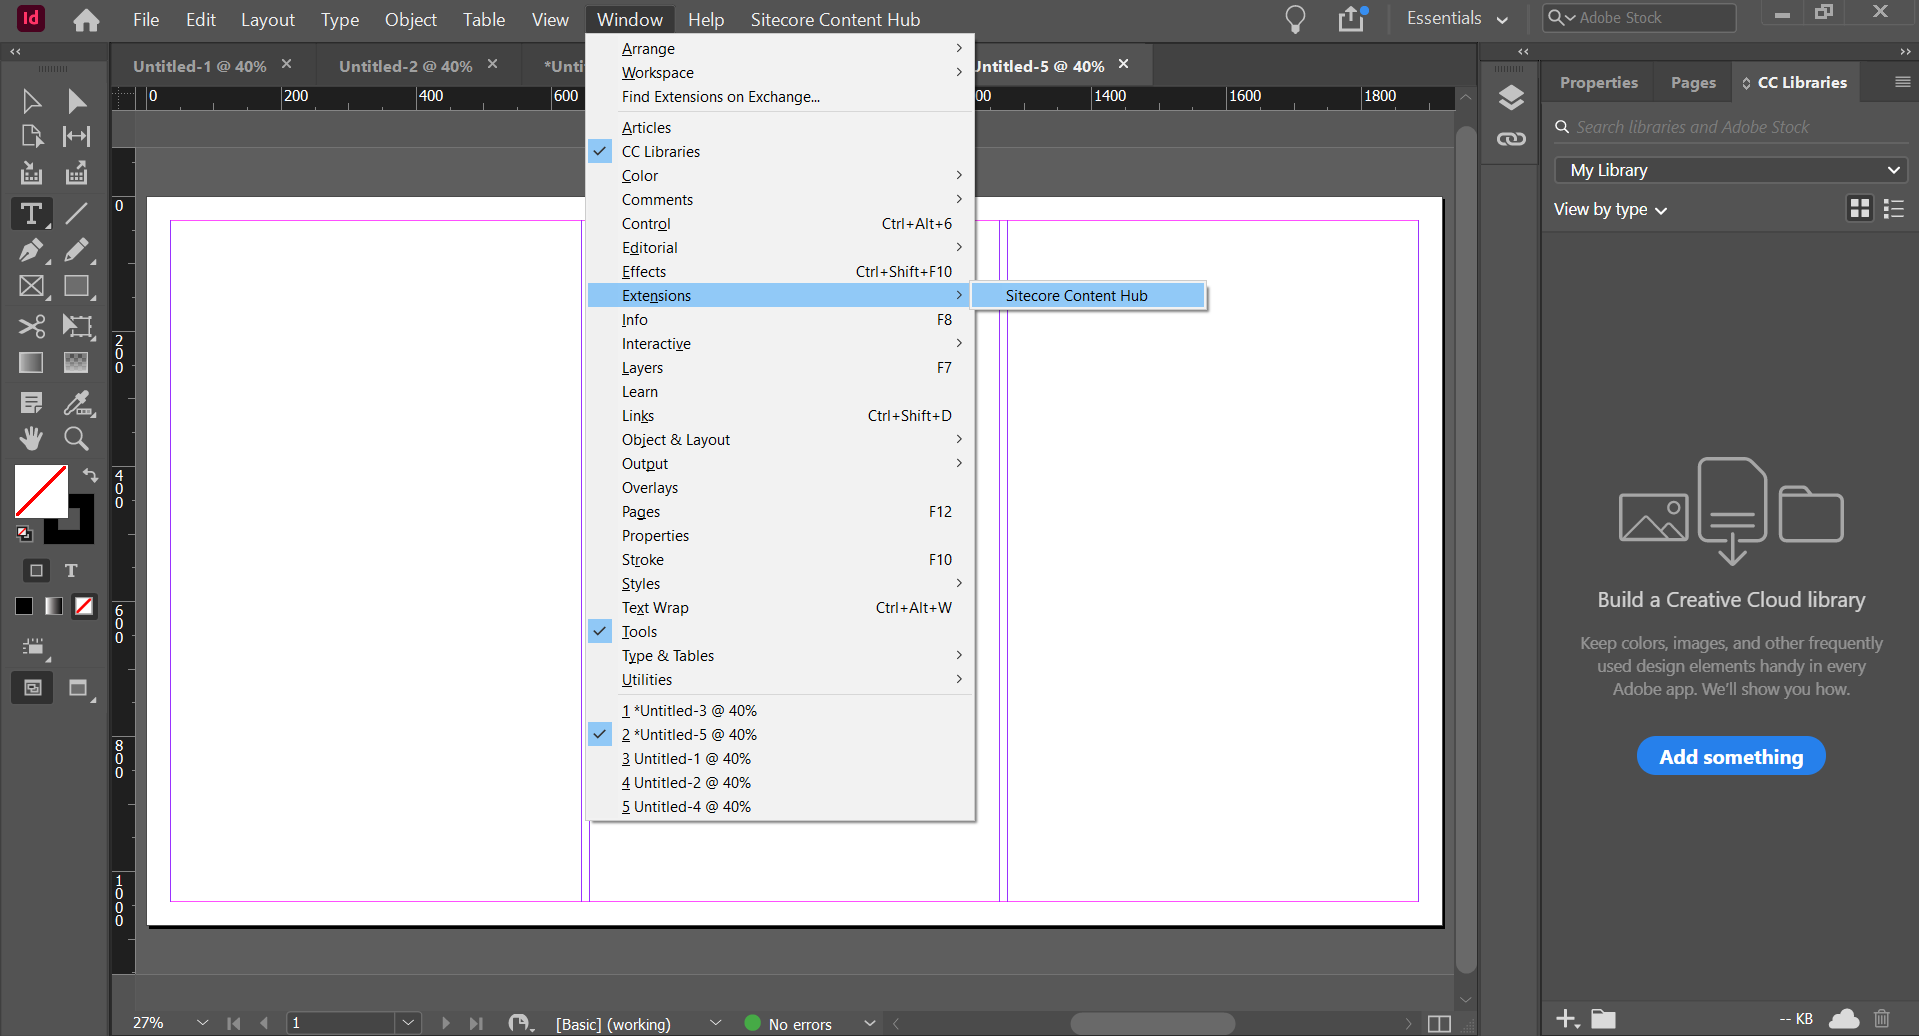The width and height of the screenshot is (1919, 1036).
Task: Choose the Scissors tool
Action: point(31,327)
